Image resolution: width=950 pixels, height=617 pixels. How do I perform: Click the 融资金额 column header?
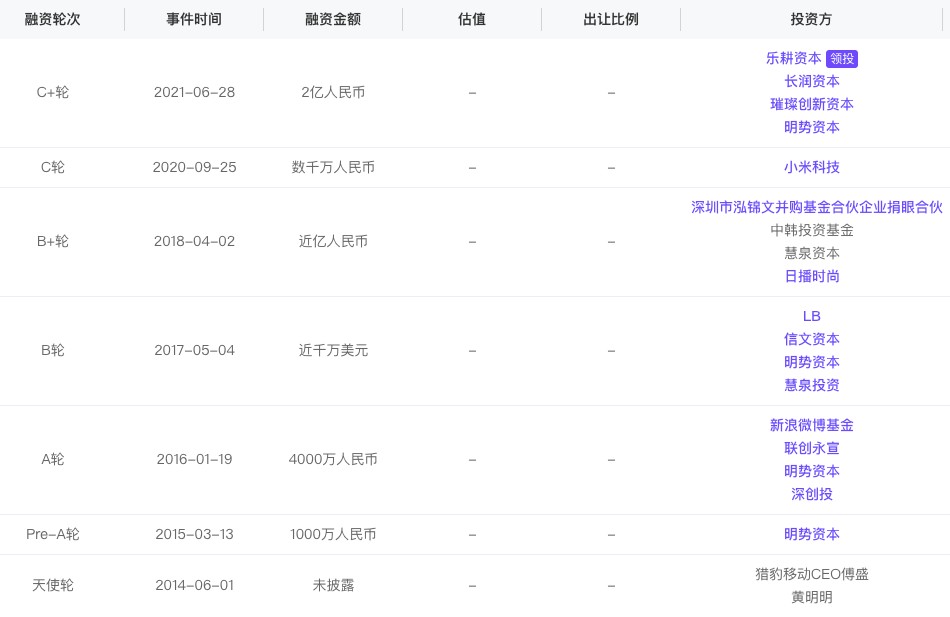click(333, 19)
